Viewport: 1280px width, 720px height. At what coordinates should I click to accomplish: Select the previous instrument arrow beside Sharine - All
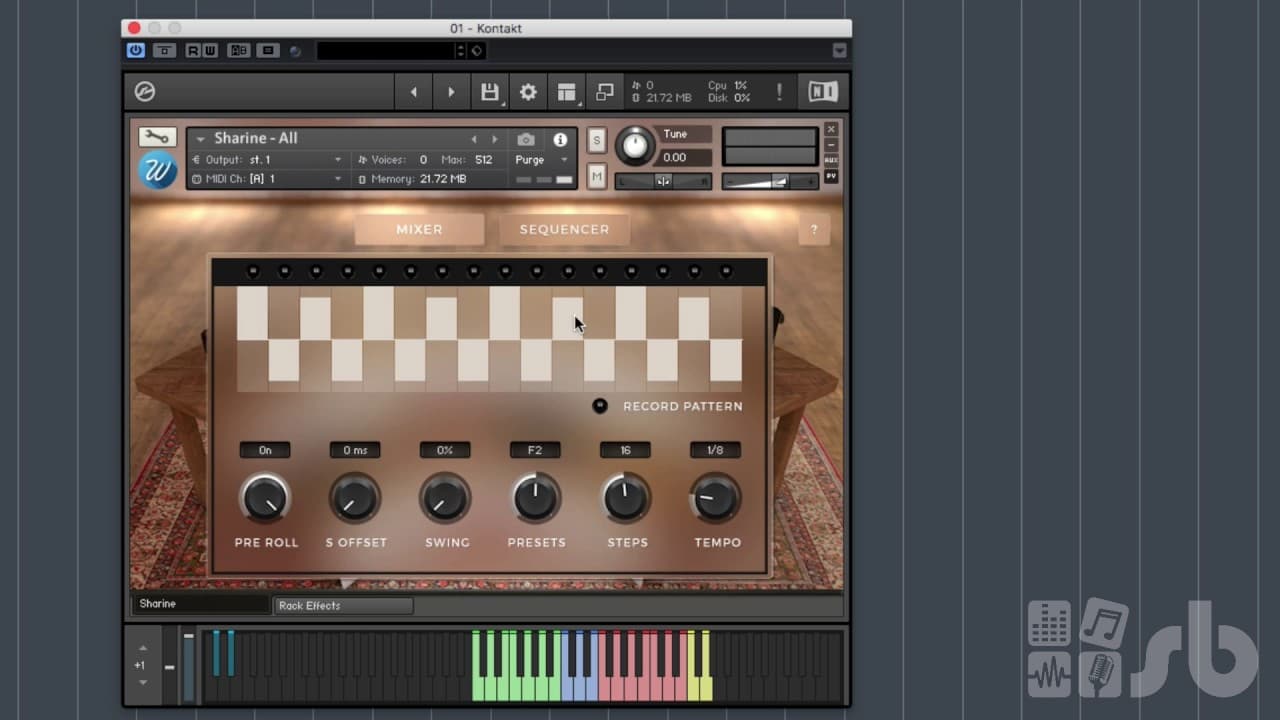(x=474, y=139)
